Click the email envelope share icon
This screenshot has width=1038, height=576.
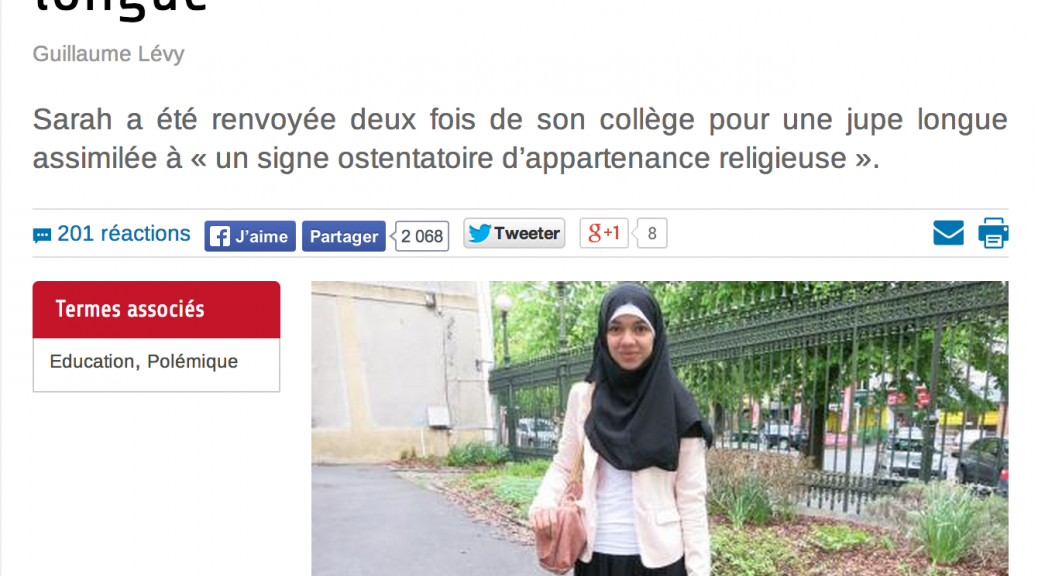[948, 233]
